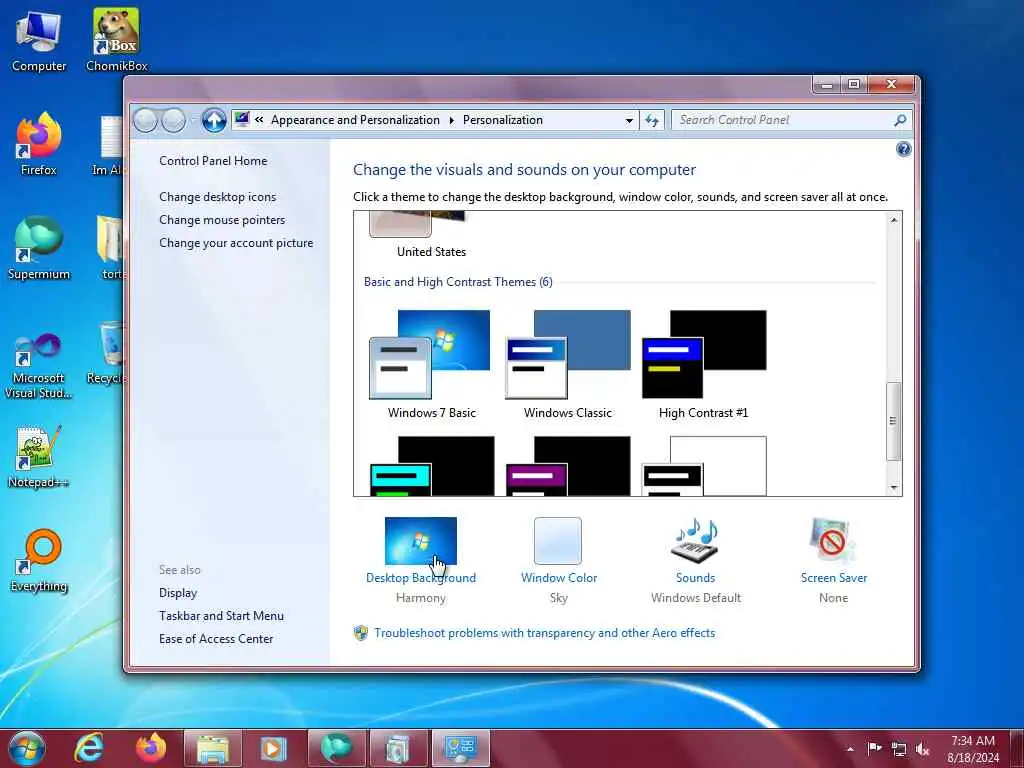Select the Microsoft Visual Studio desktop shortcut

39,364
